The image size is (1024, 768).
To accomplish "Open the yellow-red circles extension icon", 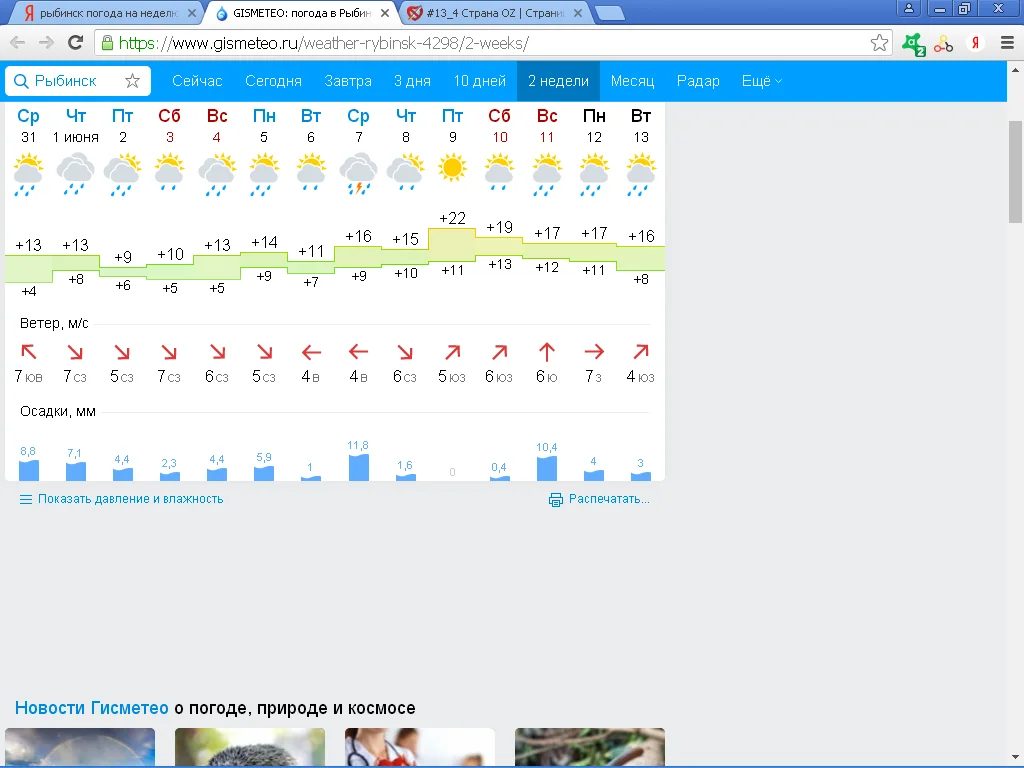I will coord(943,44).
